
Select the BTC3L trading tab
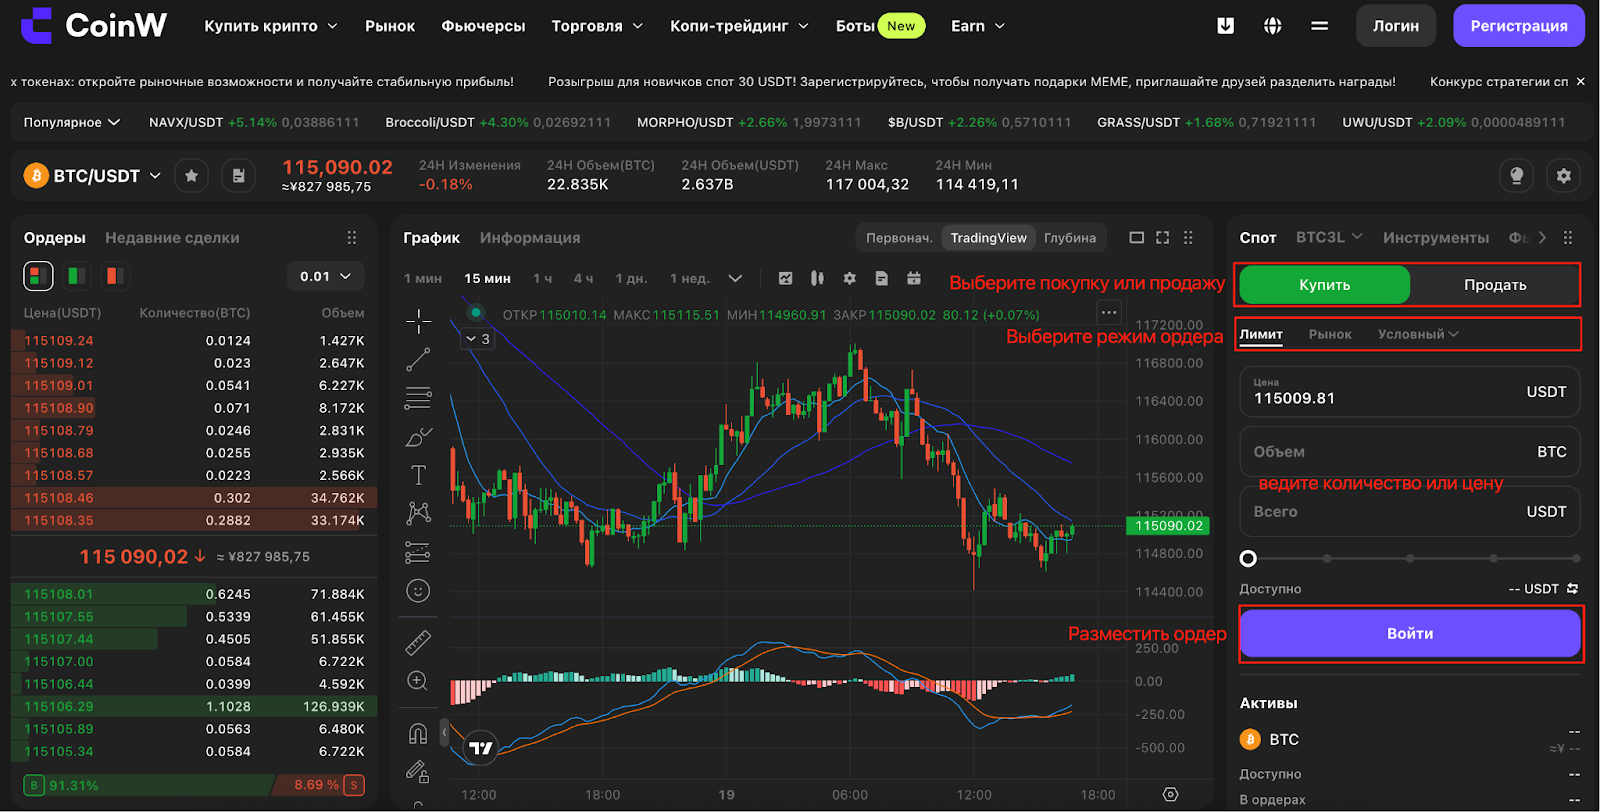(1329, 237)
